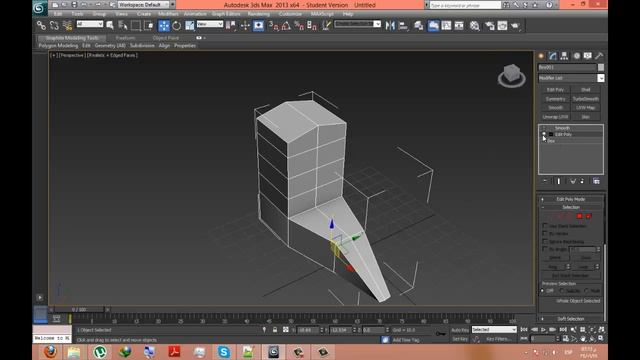This screenshot has width=640, height=360.
Task: Click the Mirror tool icon
Action: click(x=390, y=25)
